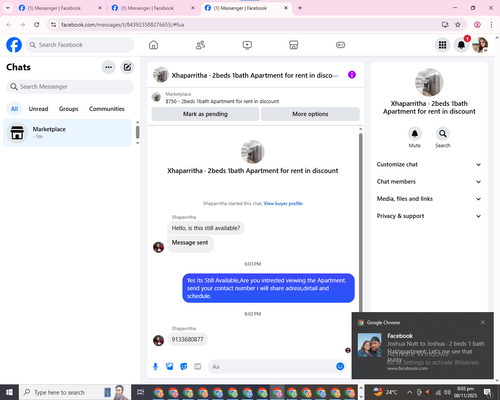The height and width of the screenshot is (400, 500).
Task: Open the Gaming icon in top navigation
Action: pyautogui.click(x=340, y=45)
